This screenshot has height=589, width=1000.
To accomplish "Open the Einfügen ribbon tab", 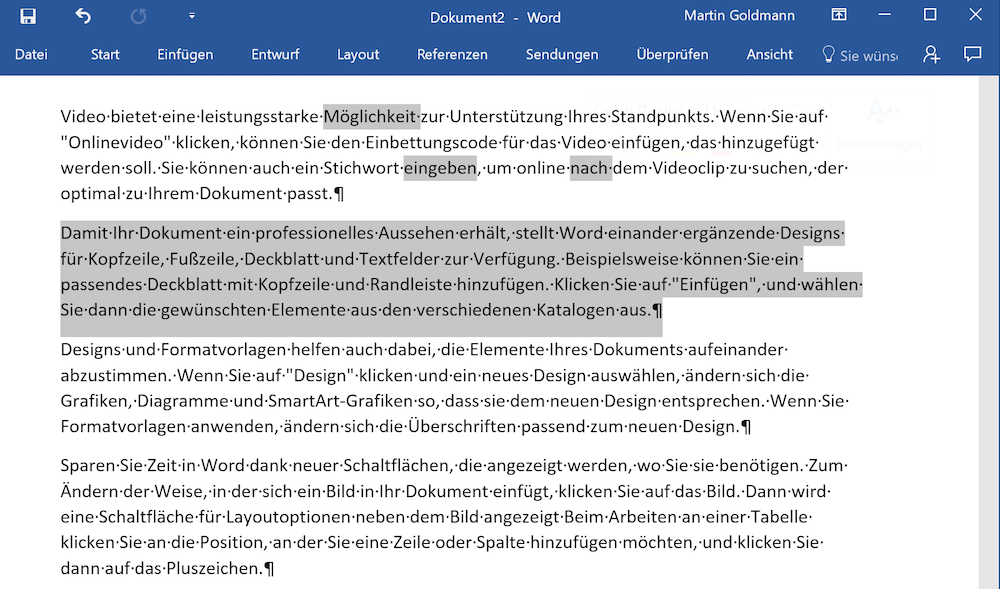I will [186, 55].
